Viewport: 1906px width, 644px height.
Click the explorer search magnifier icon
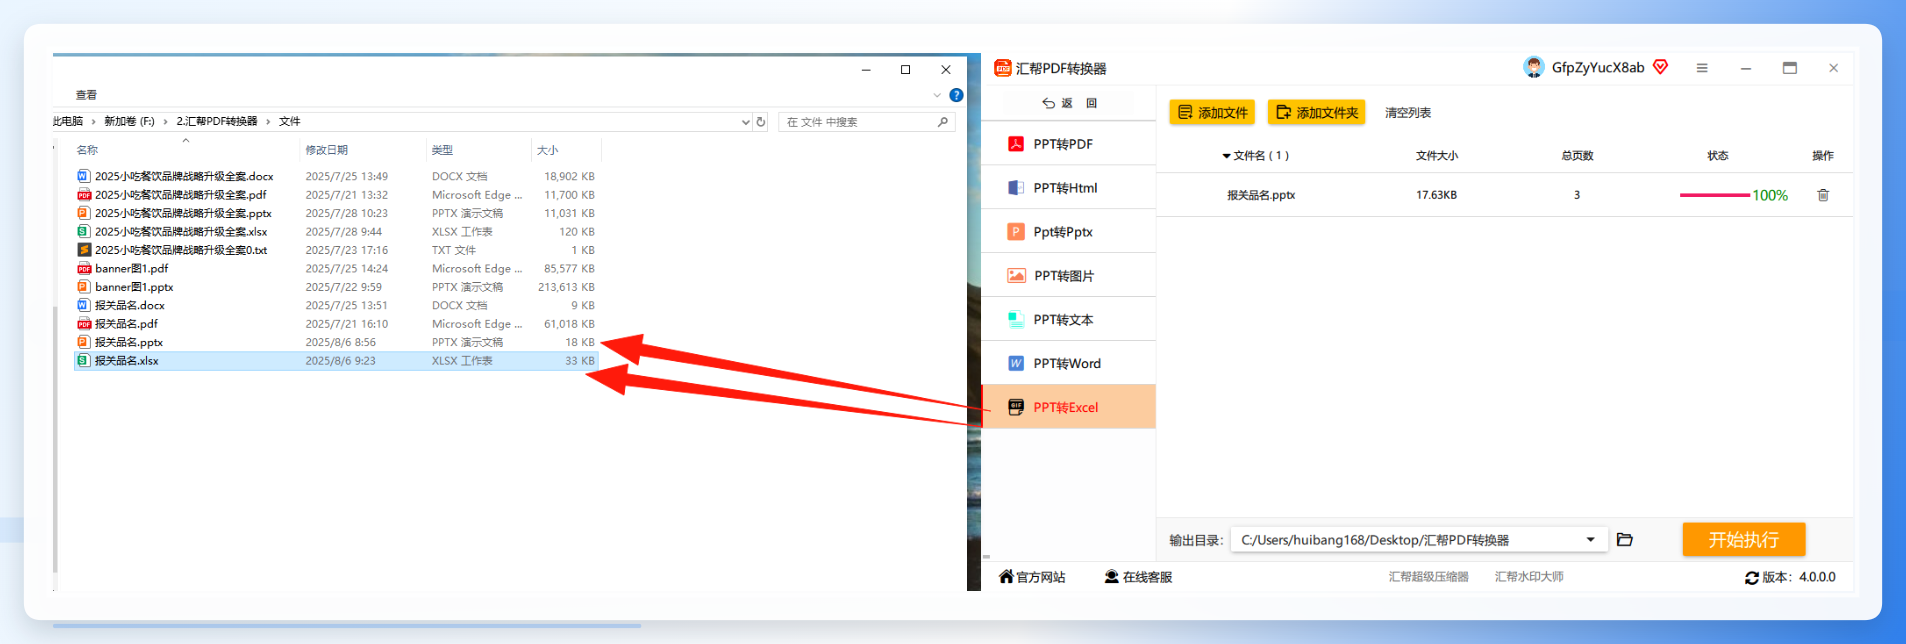[943, 122]
